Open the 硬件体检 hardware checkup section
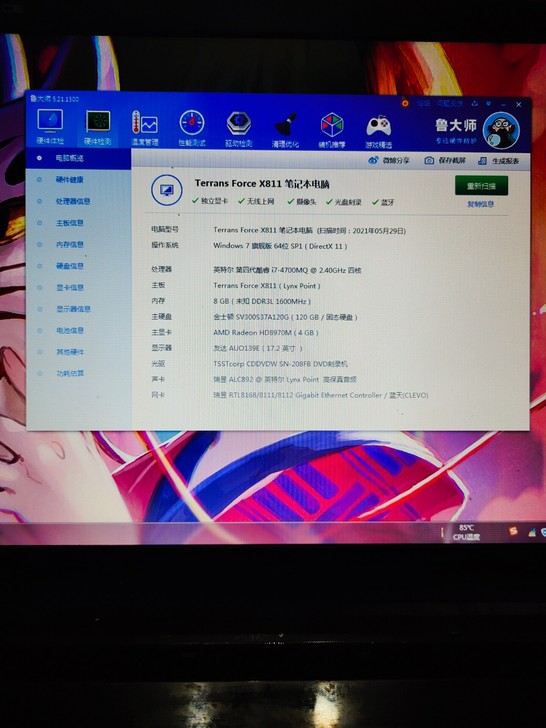 point(50,126)
